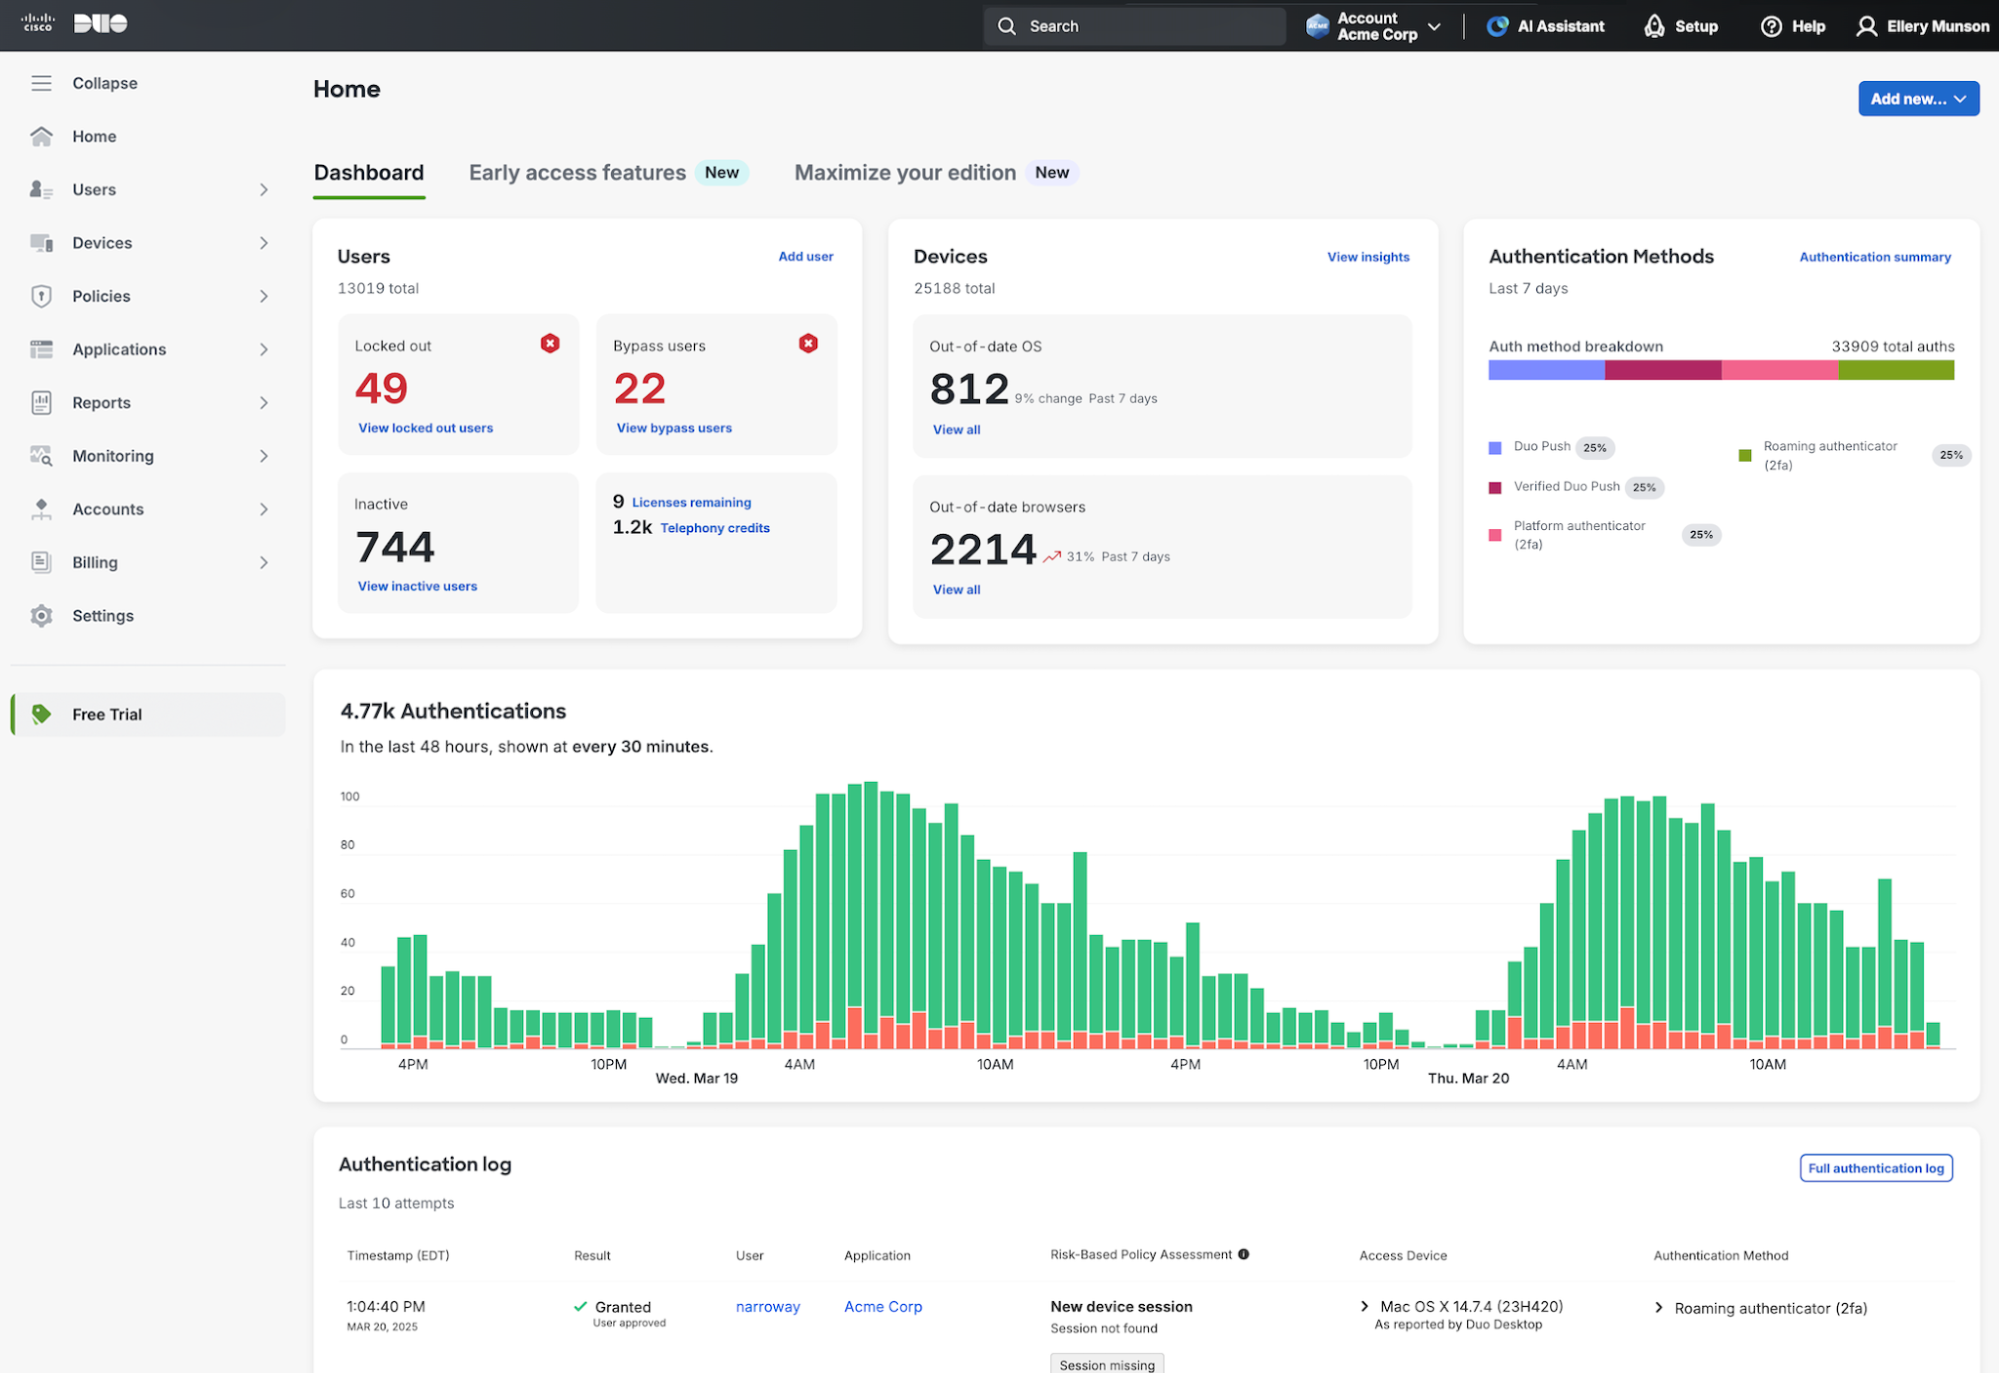Click the info icon beside Risk-Based Policy Assessment
This screenshot has height=1374, width=1999.
[x=1244, y=1254]
